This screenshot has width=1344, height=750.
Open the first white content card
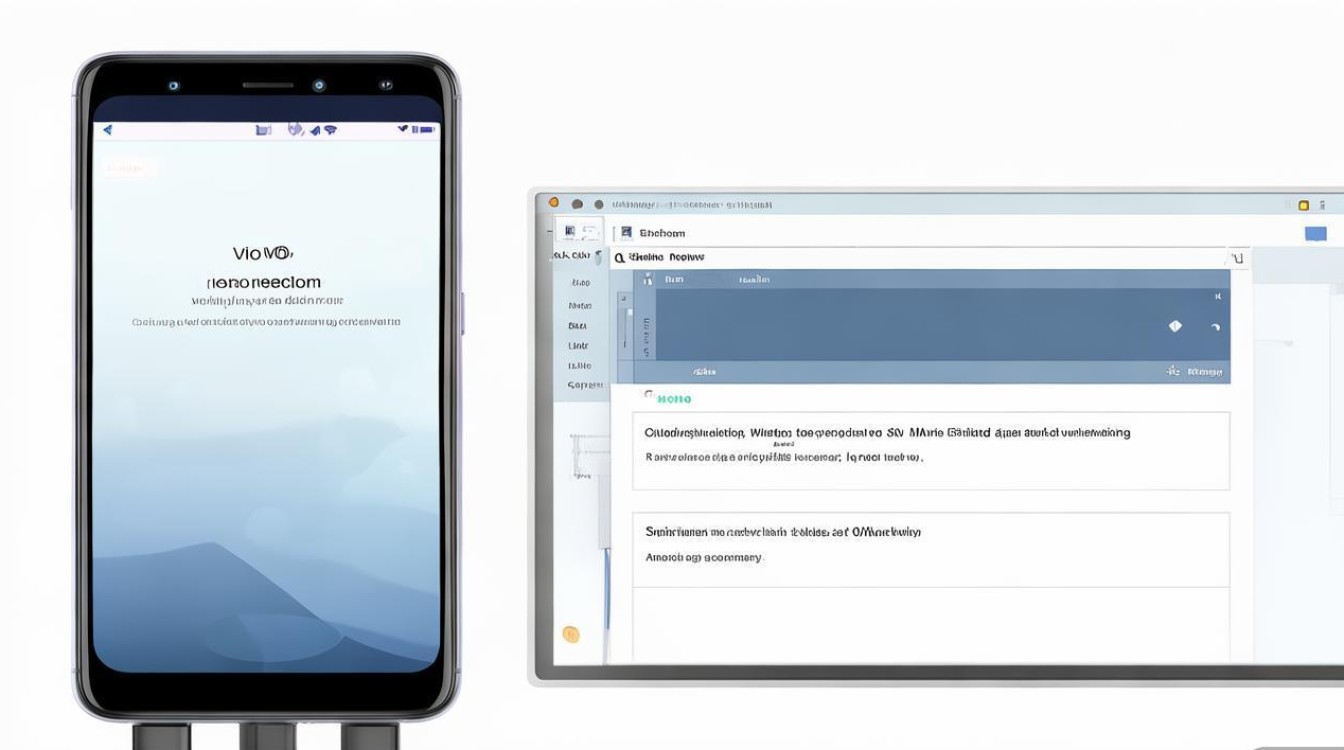click(930, 450)
